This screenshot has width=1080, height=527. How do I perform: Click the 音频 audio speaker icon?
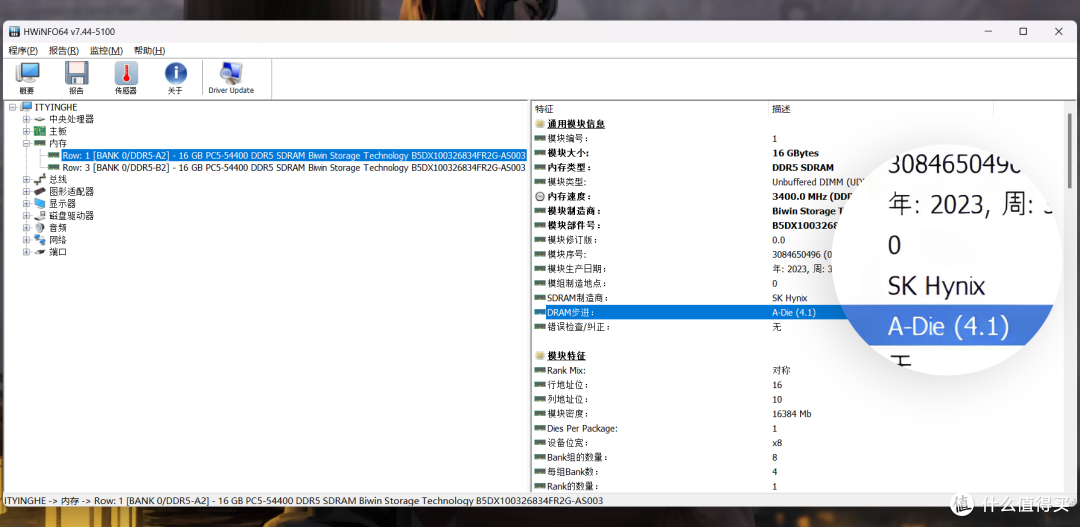pyautogui.click(x=40, y=227)
